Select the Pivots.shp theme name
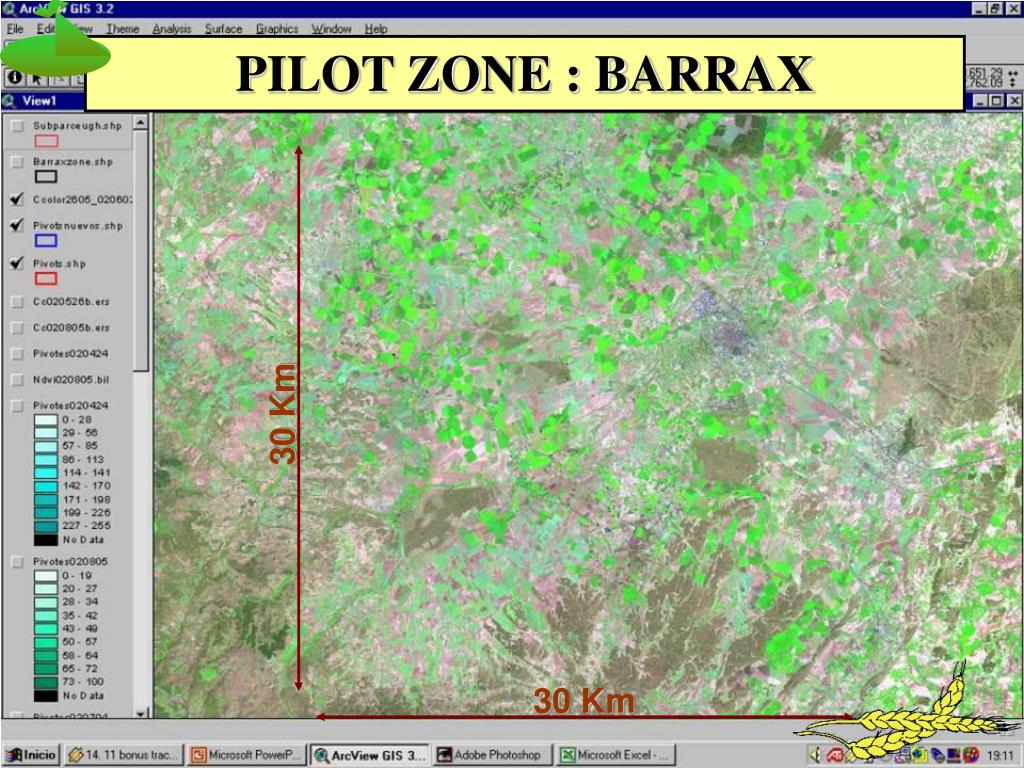Screen dimensions: 1024x768 click(59, 263)
